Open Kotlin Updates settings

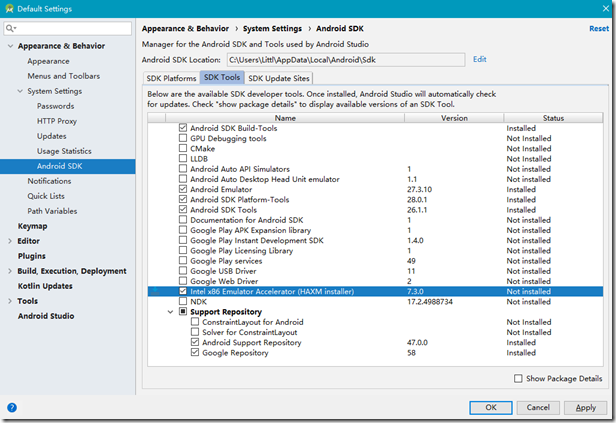[45, 286]
